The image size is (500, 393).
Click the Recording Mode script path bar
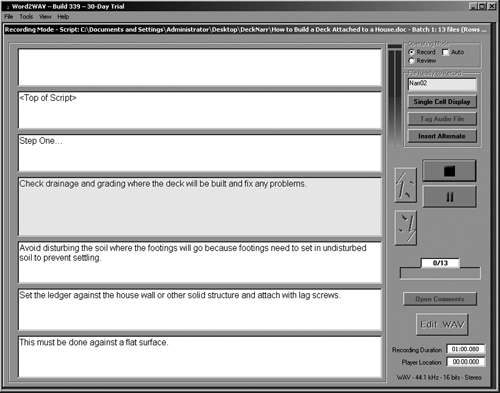[246, 30]
